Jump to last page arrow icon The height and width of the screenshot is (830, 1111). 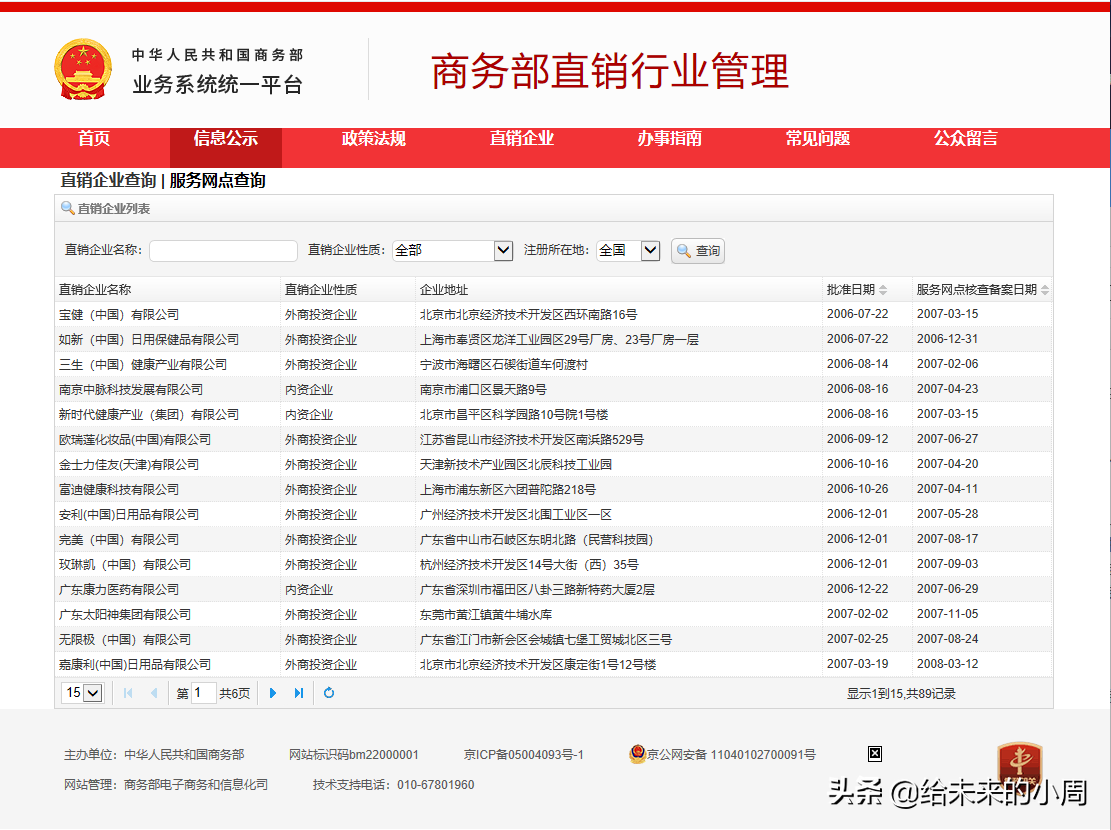299,693
